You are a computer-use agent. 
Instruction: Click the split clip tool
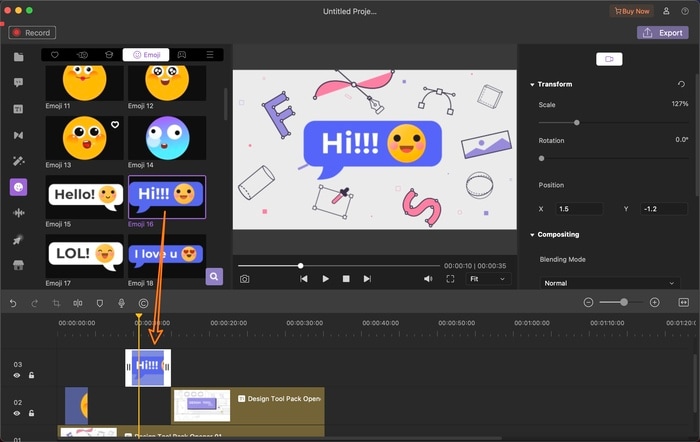click(78, 304)
